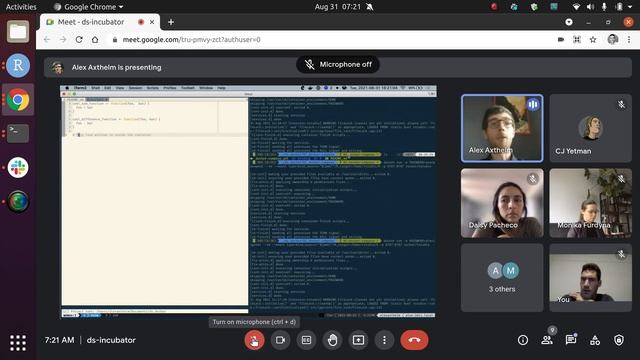Click the presented screen share view
Viewport: 640px width, 360px height.
click(x=249, y=202)
